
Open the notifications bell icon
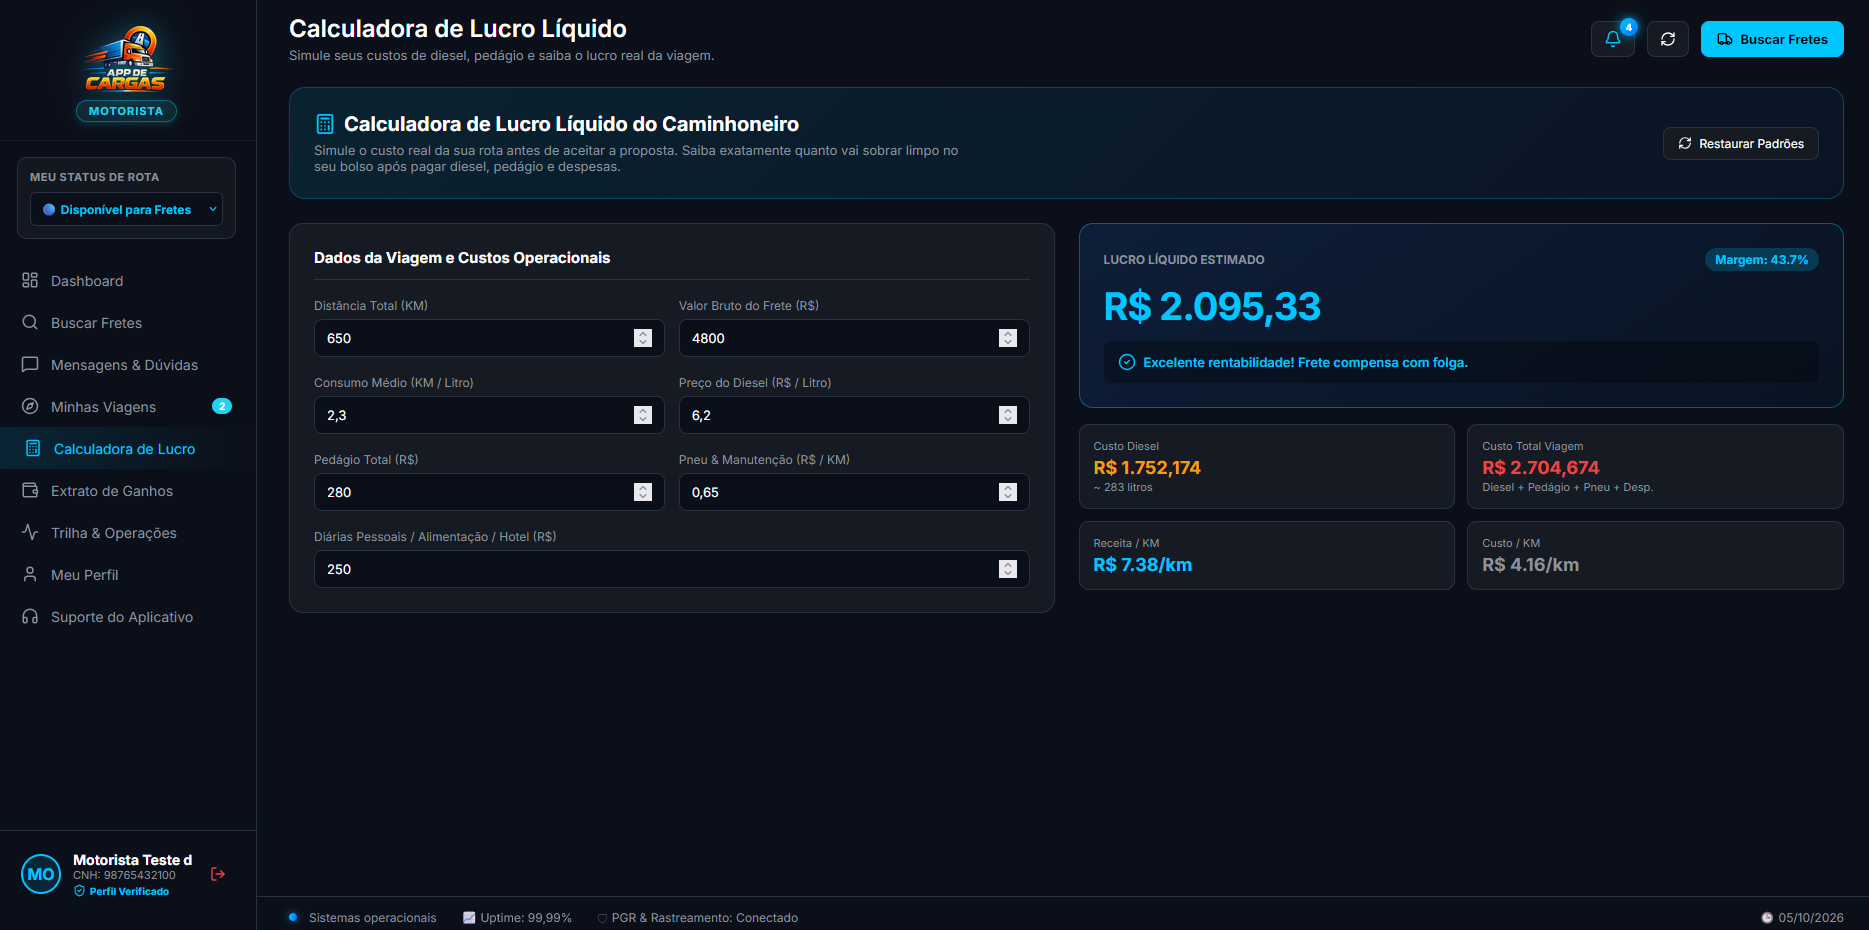(1612, 39)
